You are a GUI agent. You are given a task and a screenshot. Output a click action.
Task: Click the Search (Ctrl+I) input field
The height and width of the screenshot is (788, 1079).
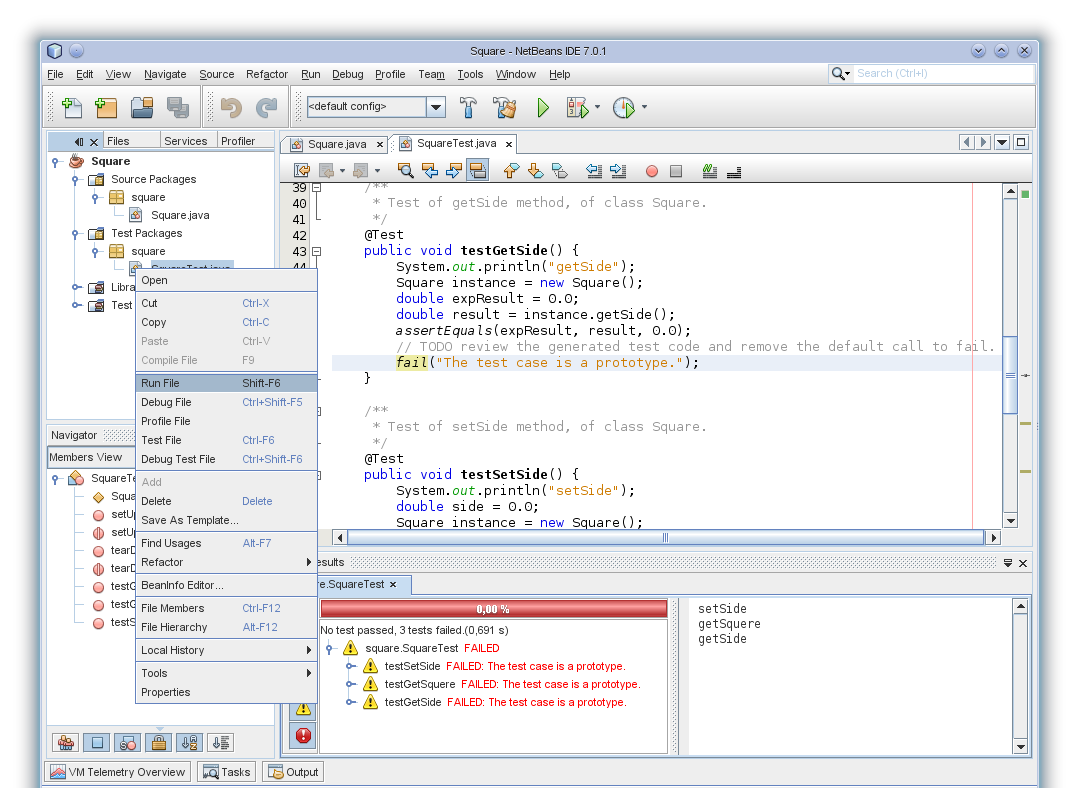(943, 74)
